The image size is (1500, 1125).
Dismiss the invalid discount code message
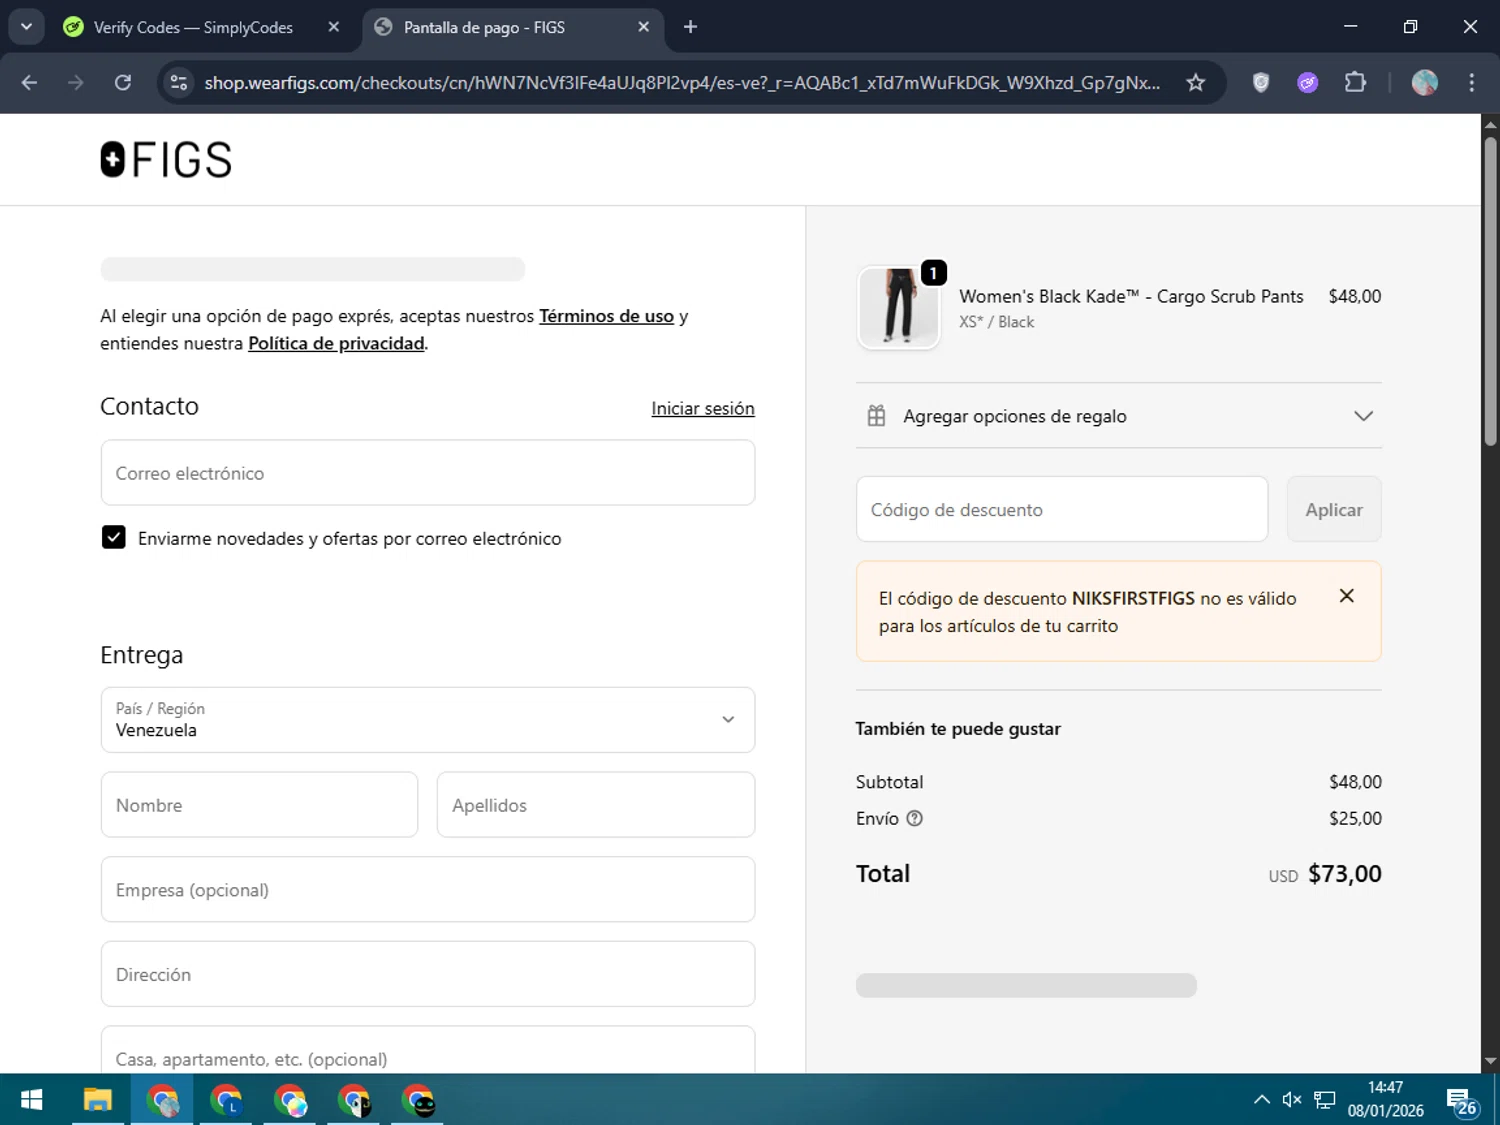[1346, 596]
